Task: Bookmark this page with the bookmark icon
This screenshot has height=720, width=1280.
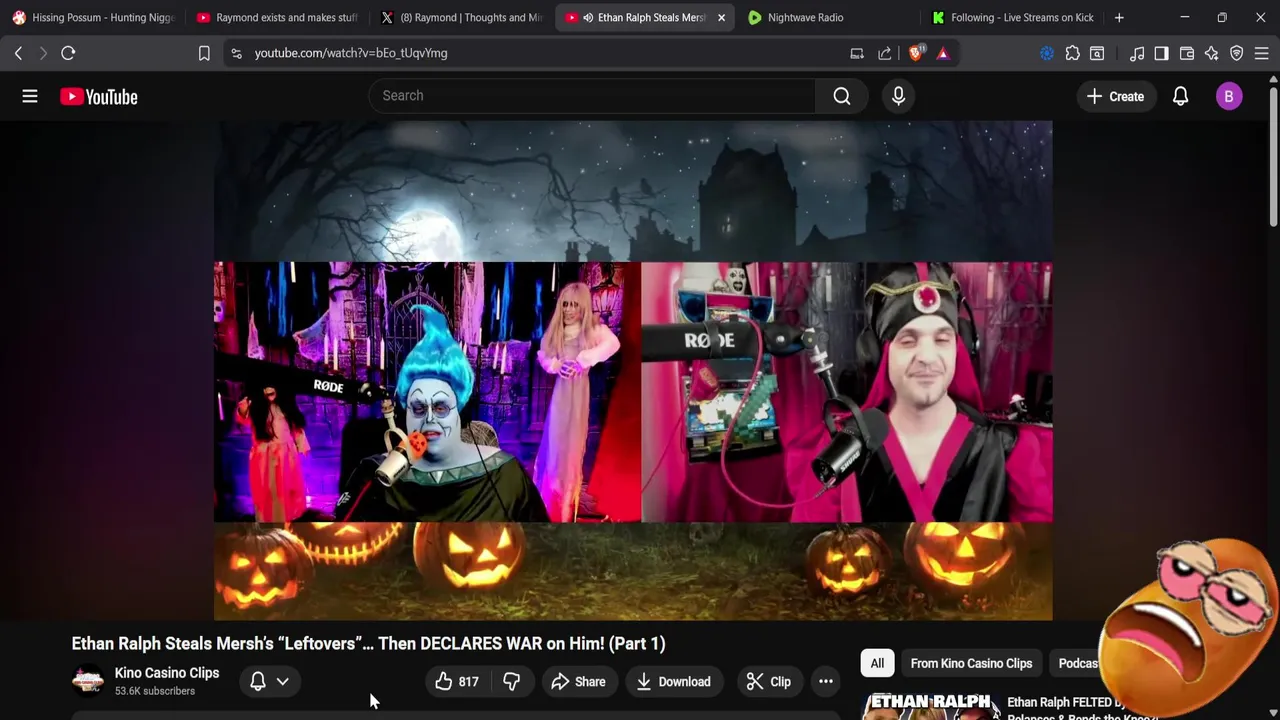Action: pos(204,53)
